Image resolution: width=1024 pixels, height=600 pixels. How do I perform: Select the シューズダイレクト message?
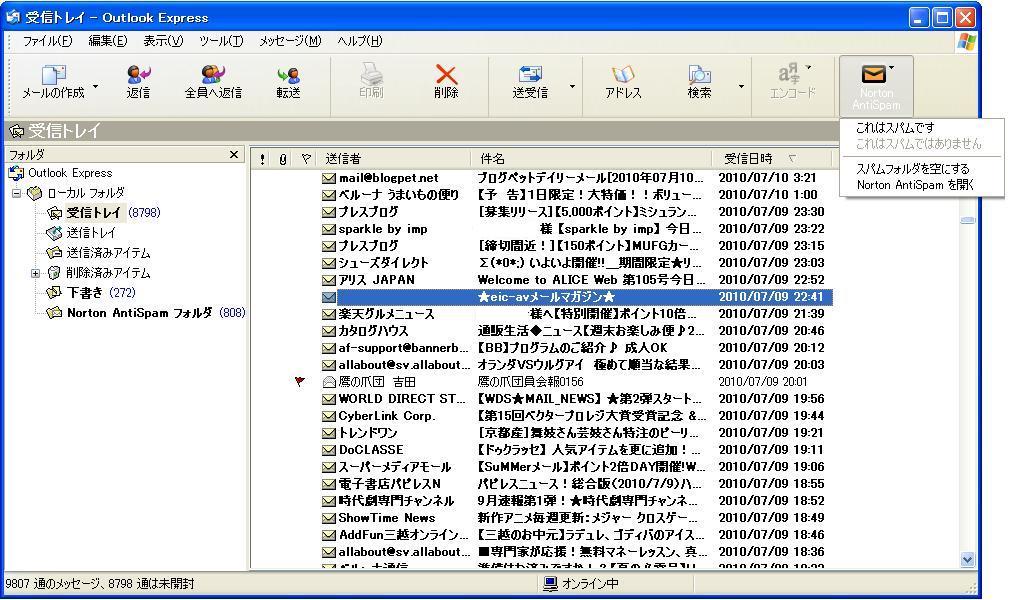coord(575,263)
